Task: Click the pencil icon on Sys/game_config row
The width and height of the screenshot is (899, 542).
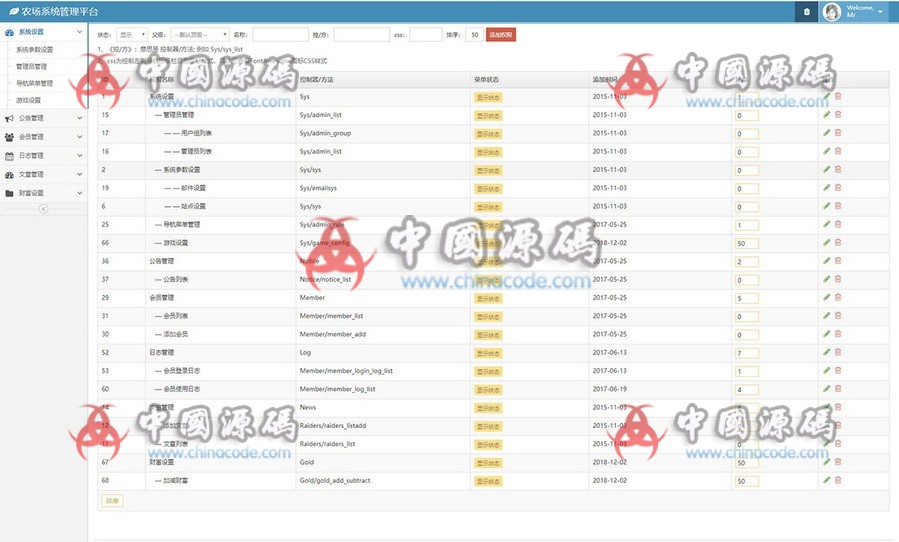Action: point(826,242)
